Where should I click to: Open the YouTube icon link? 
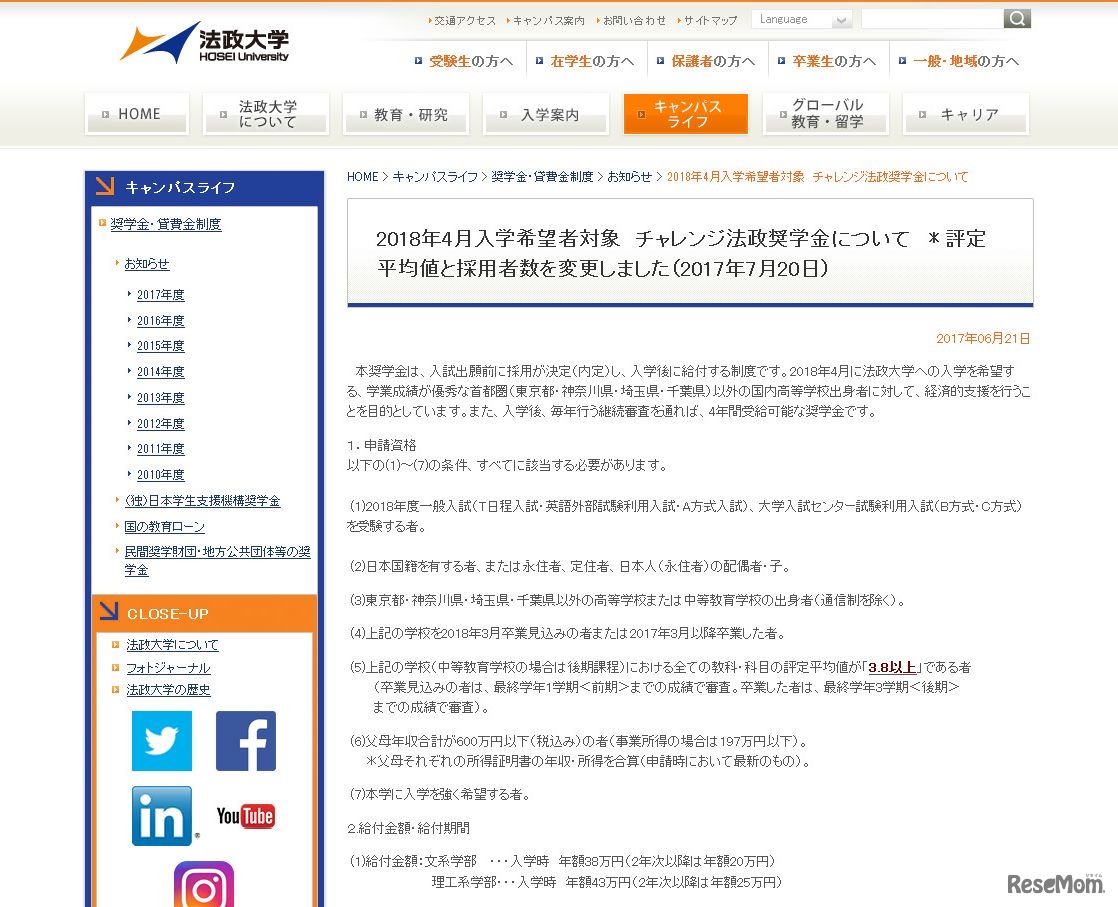[246, 816]
